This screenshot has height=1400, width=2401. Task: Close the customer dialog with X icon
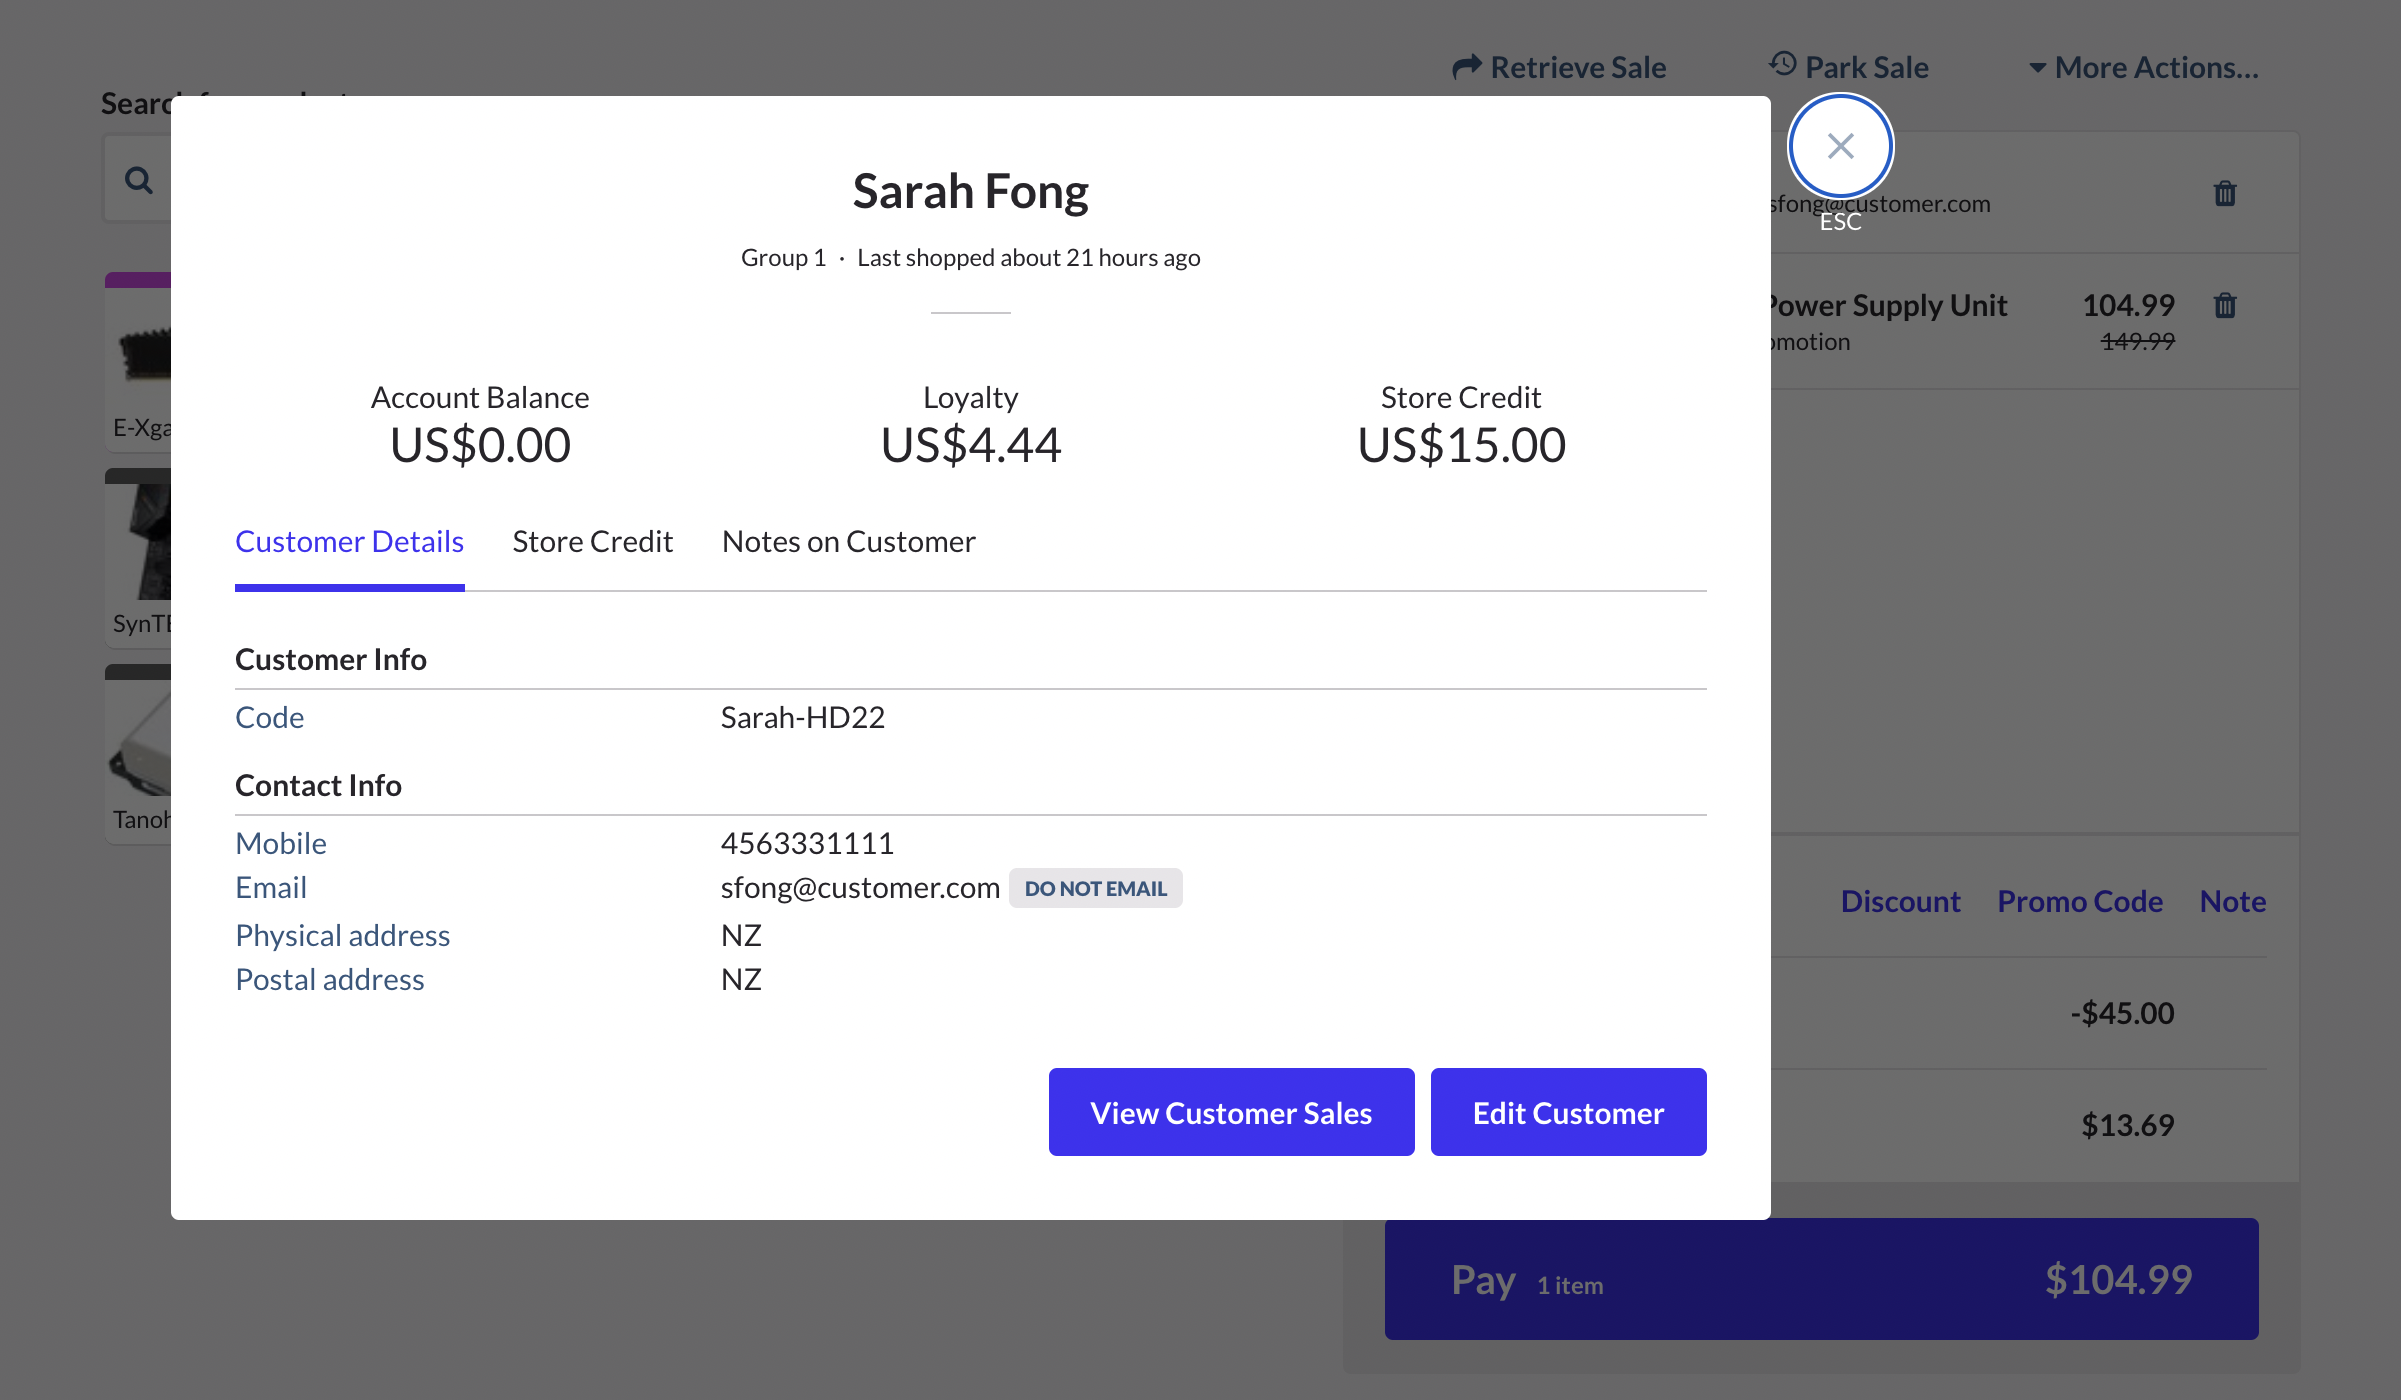point(1840,147)
